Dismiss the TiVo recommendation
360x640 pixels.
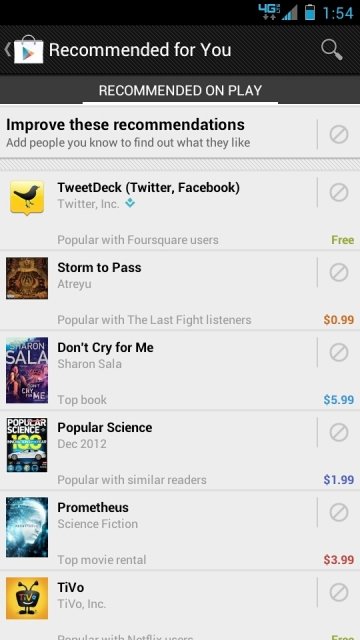point(339,592)
